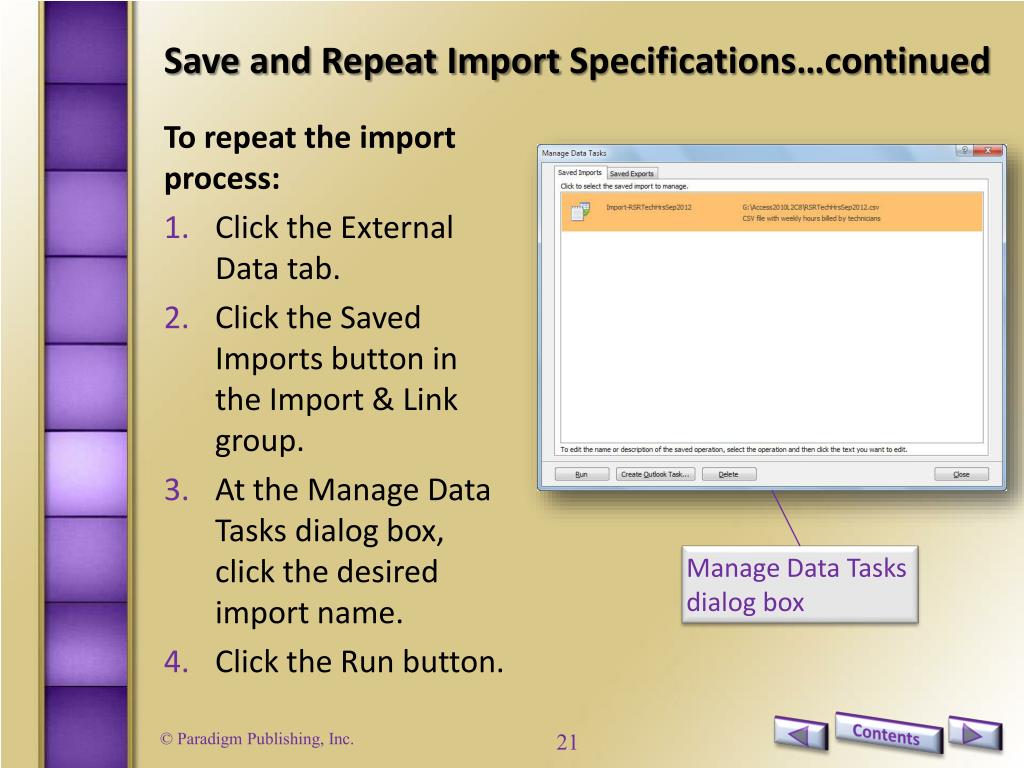Screen dimensions: 1024x768
Task: Click the Paradigm Publishing copyright text
Action: click(257, 739)
